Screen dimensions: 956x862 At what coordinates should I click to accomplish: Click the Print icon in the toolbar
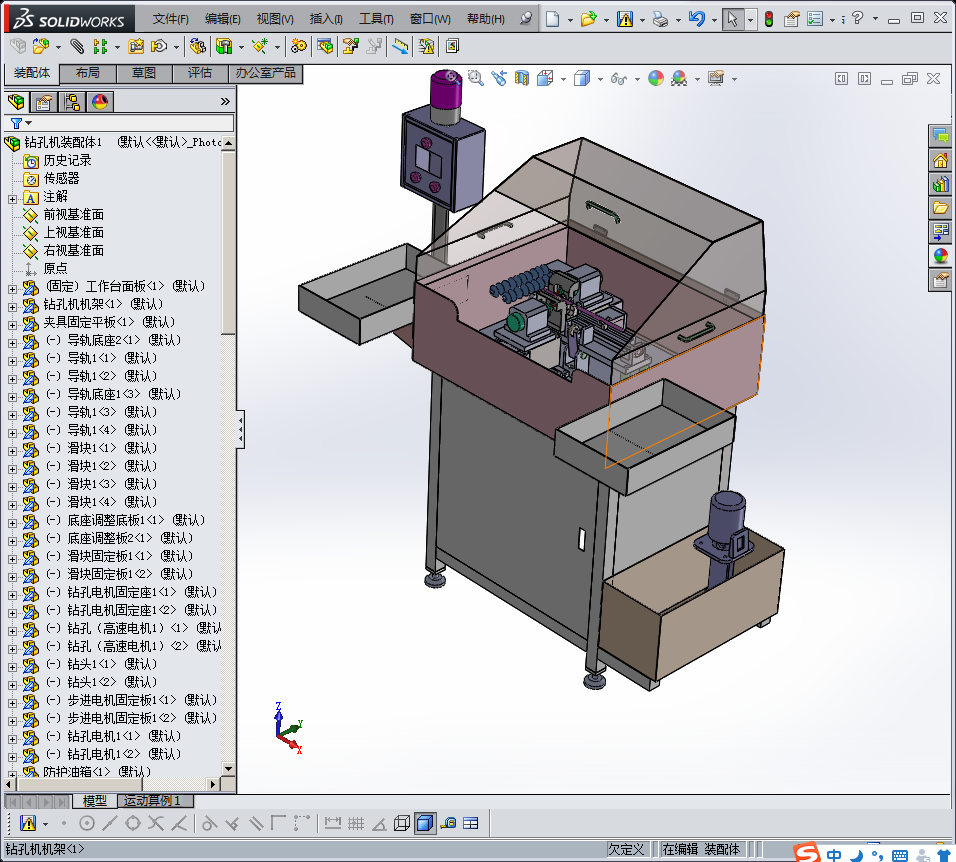tap(660, 19)
